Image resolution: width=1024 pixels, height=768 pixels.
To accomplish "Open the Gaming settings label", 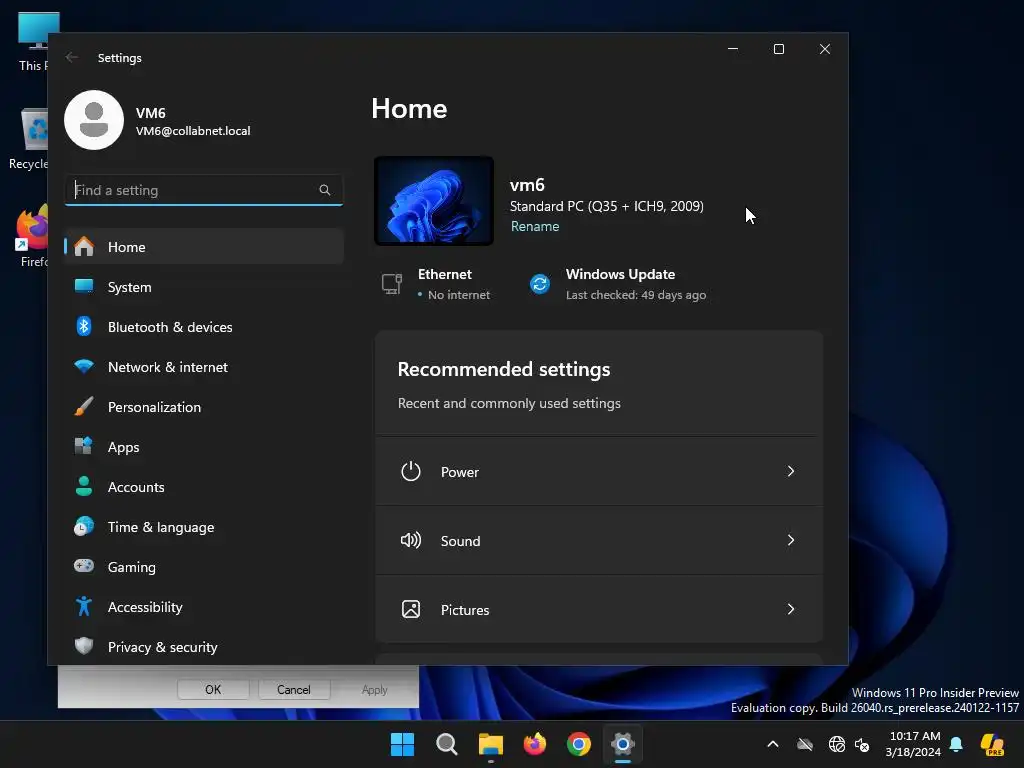I will point(131,567).
